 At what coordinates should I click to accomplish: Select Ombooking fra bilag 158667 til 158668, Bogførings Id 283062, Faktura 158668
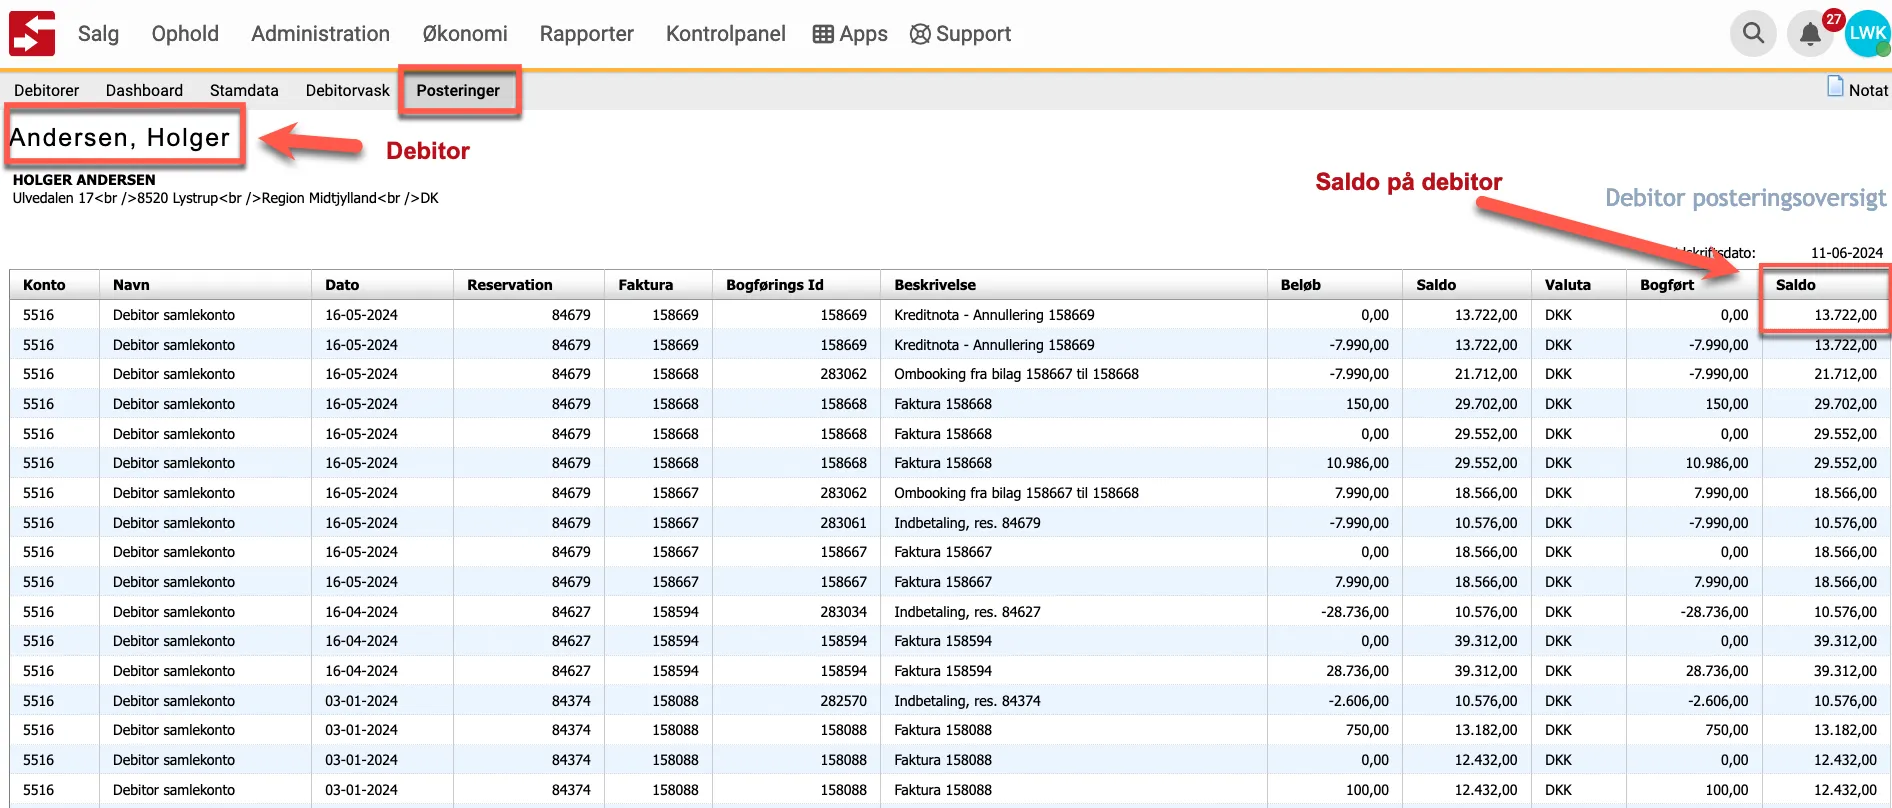point(1016,374)
